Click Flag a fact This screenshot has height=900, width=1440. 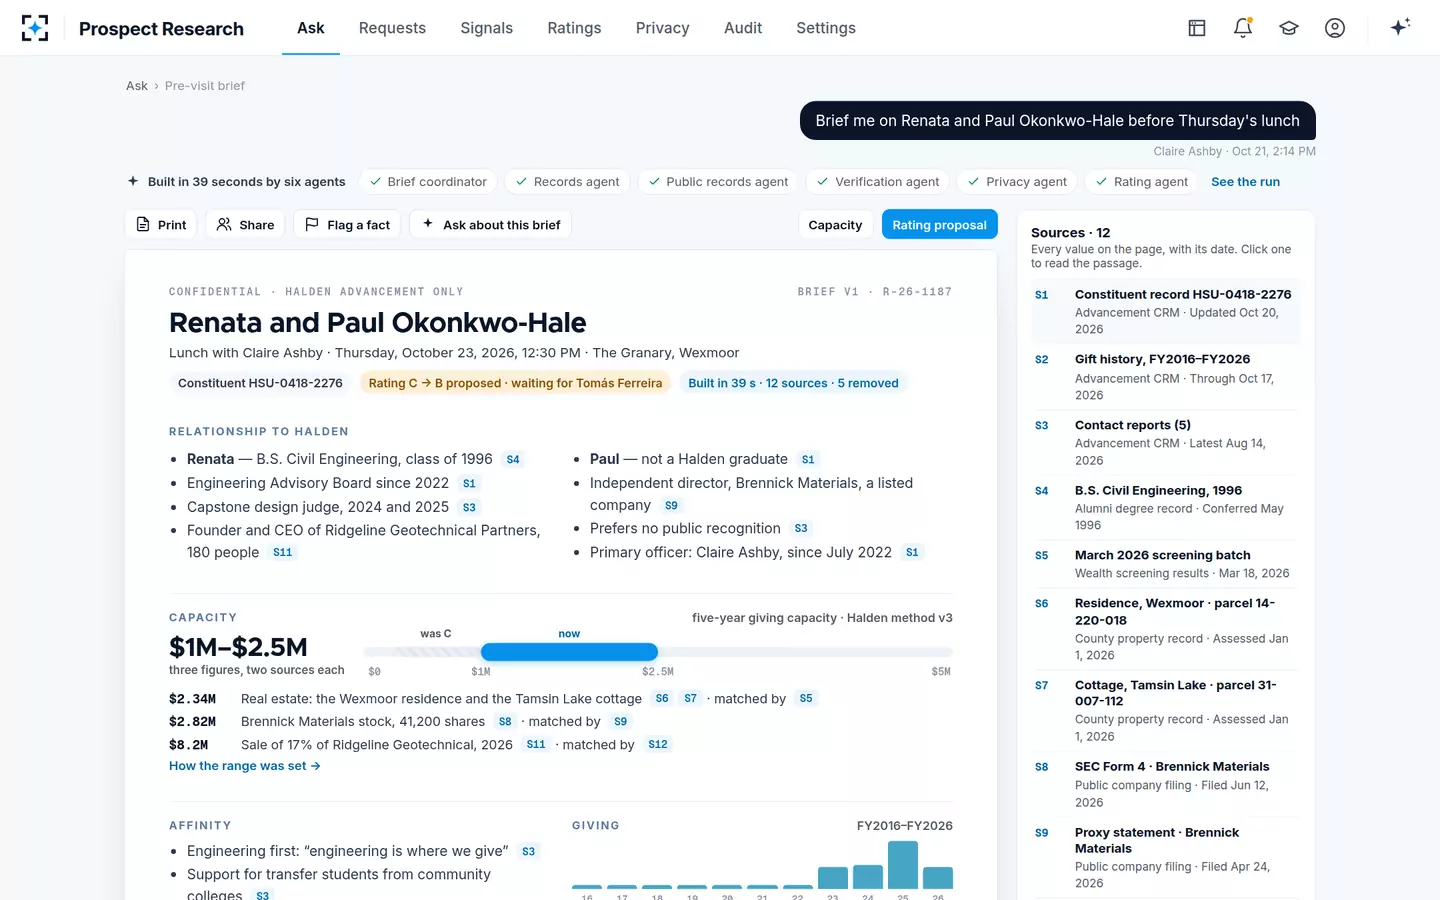[x=347, y=225]
